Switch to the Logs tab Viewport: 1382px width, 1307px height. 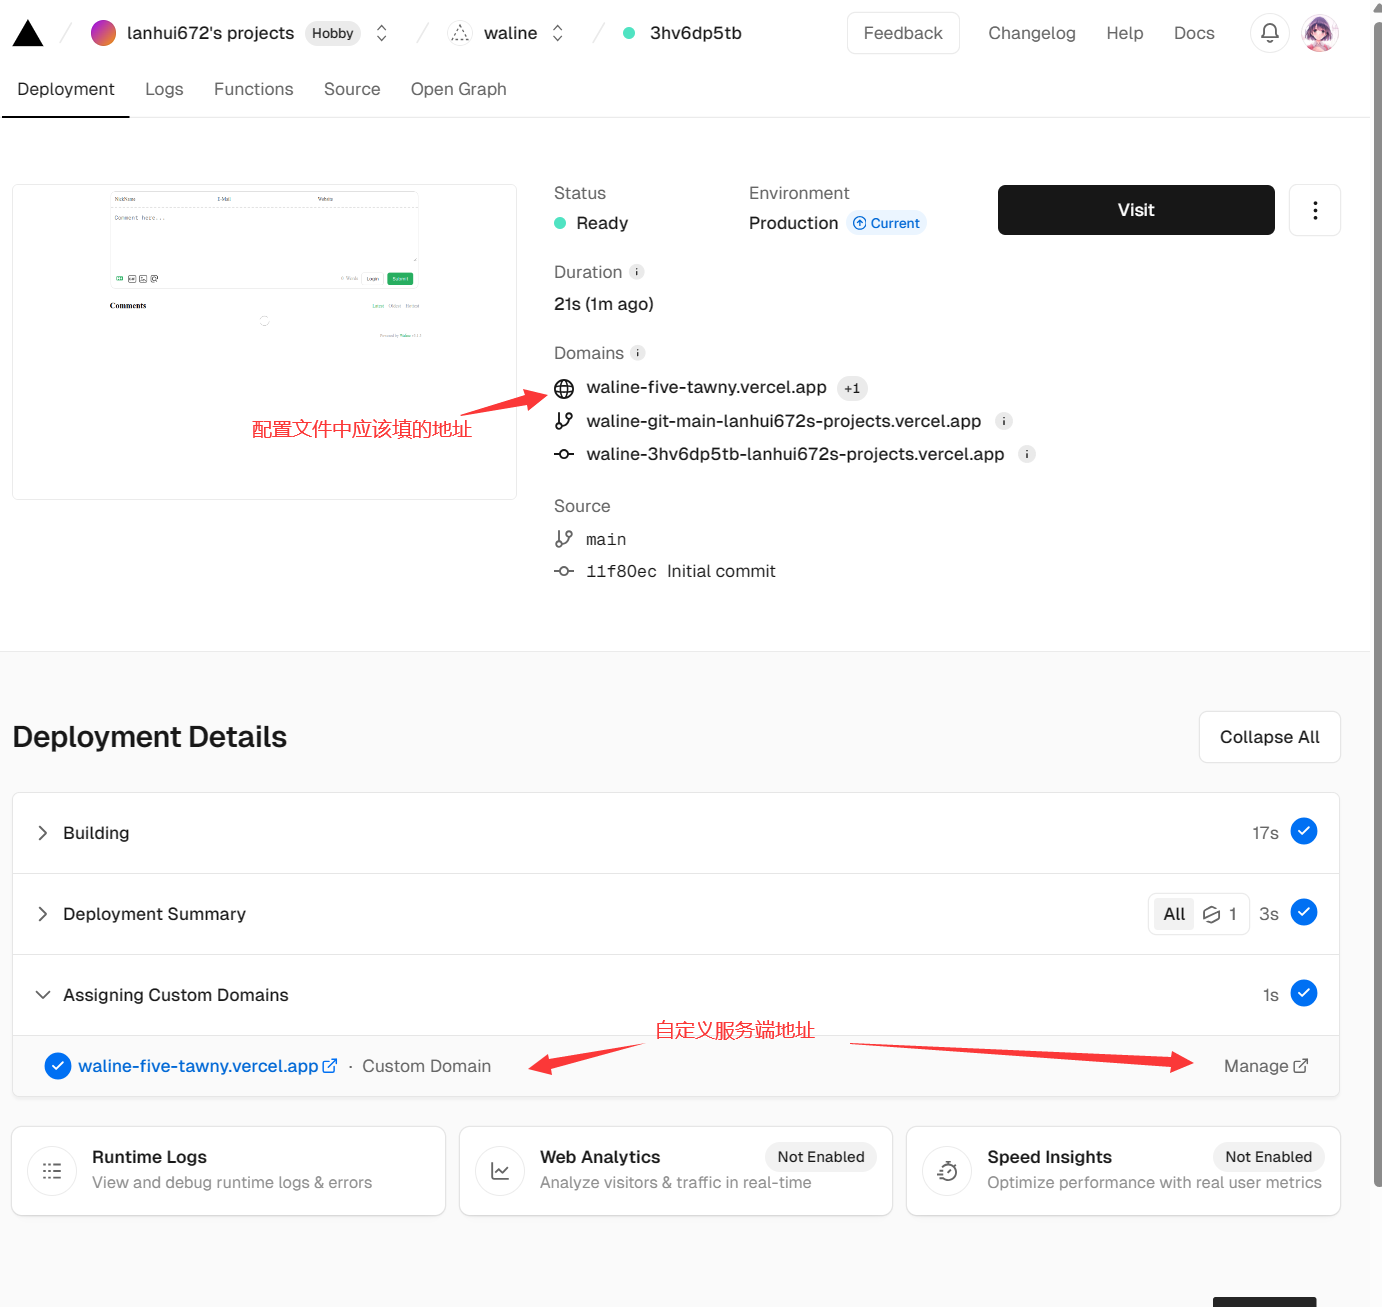pos(164,89)
